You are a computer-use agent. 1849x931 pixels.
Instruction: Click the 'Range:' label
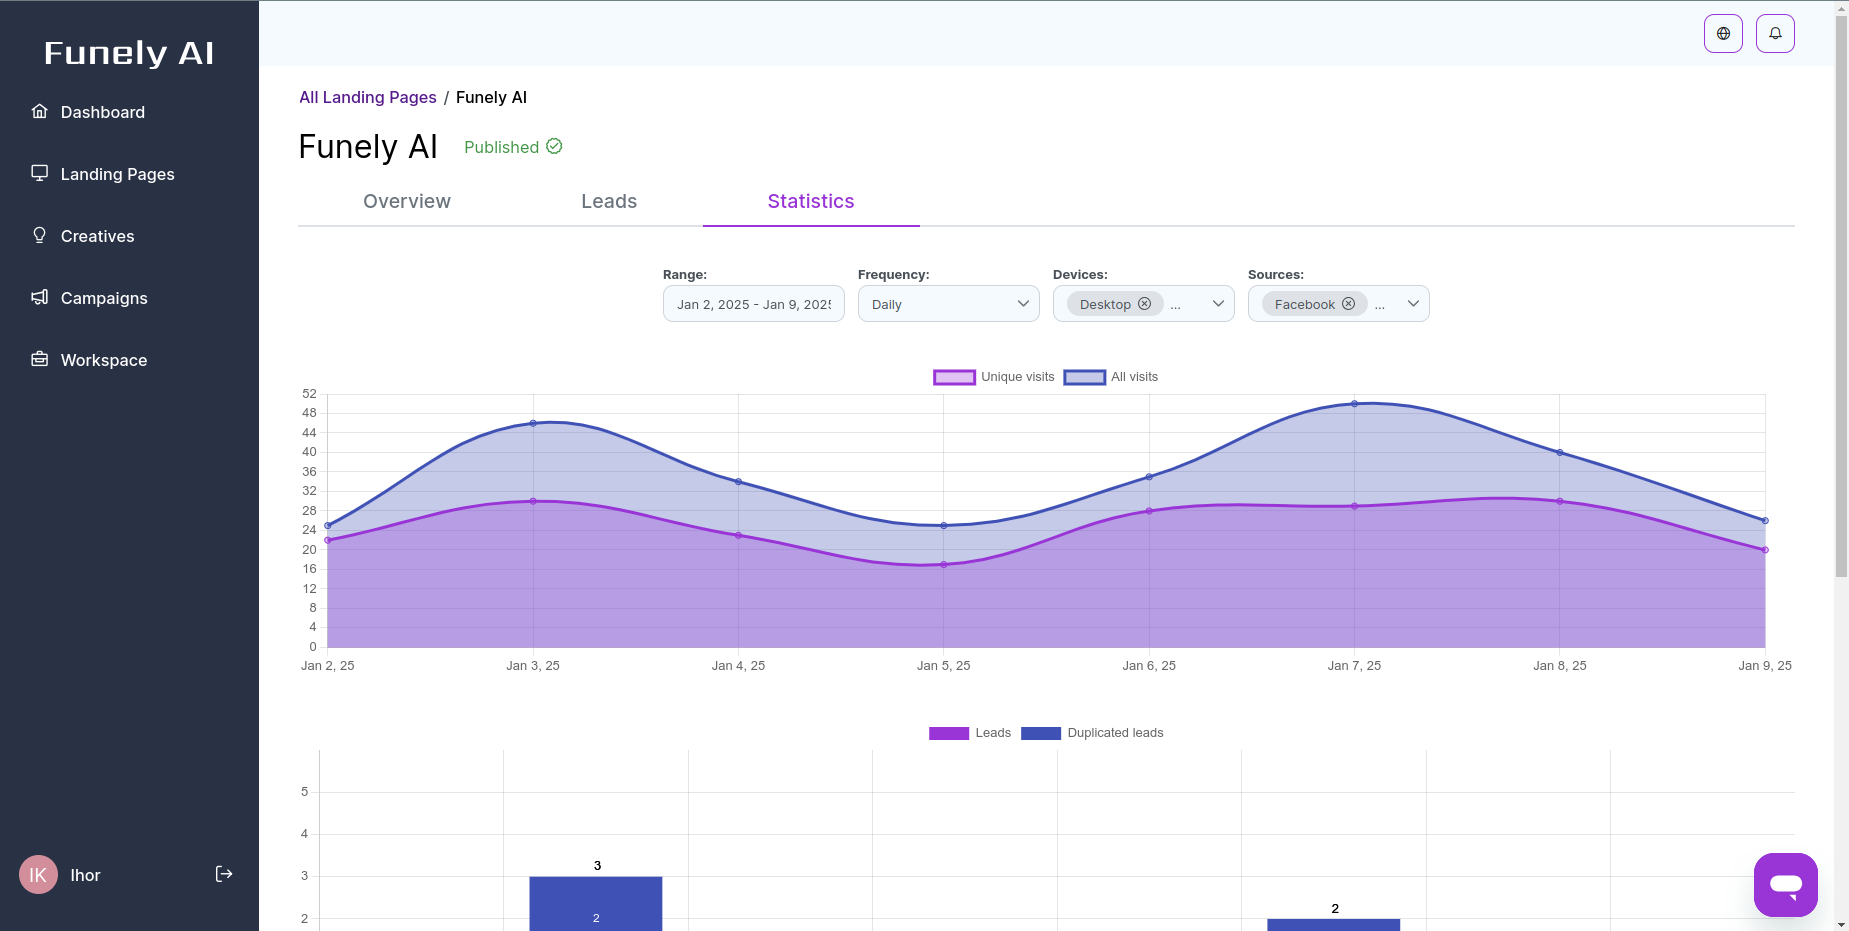[x=685, y=274]
